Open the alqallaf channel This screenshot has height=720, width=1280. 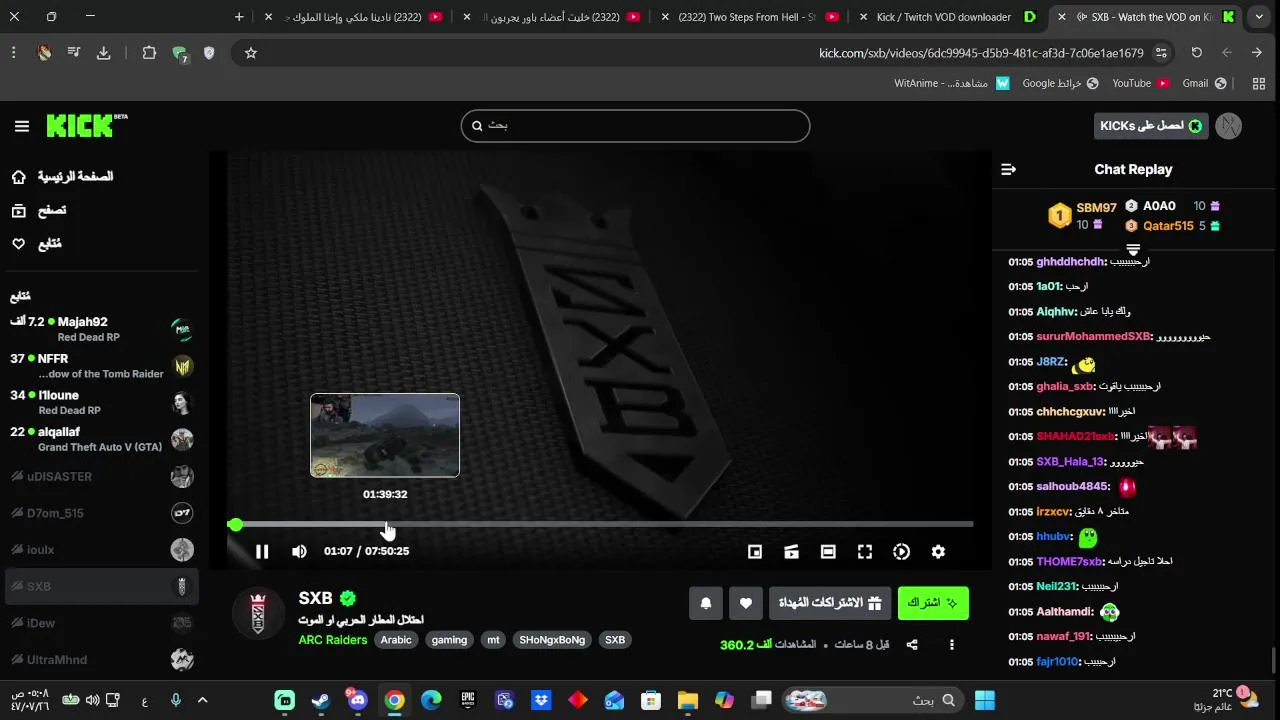click(x=101, y=440)
